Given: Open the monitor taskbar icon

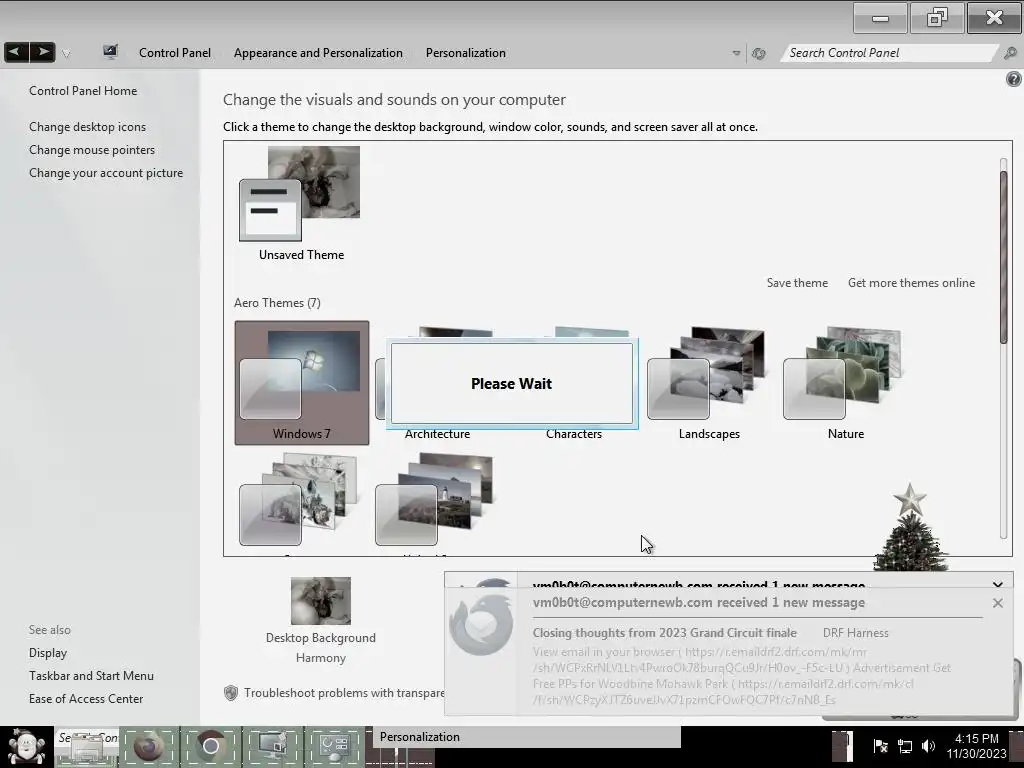Looking at the screenshot, I should click(272, 746).
